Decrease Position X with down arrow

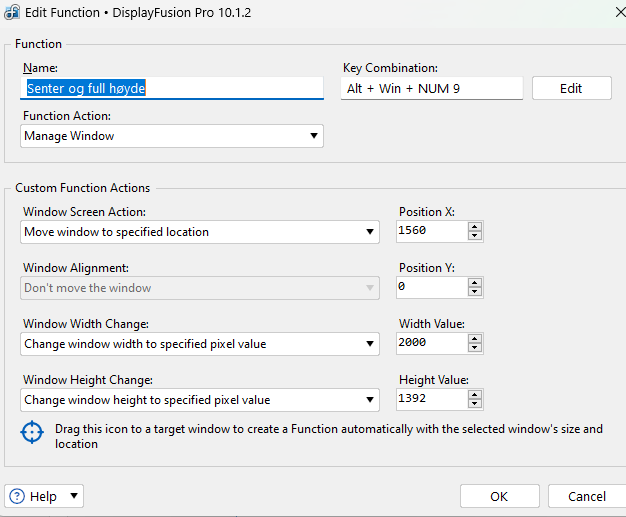click(475, 237)
